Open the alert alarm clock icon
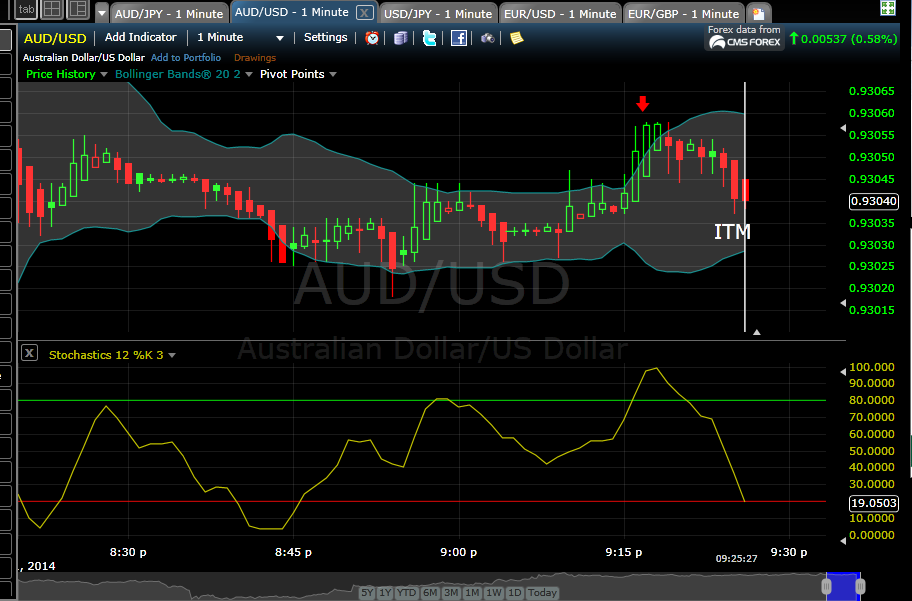 (372, 38)
